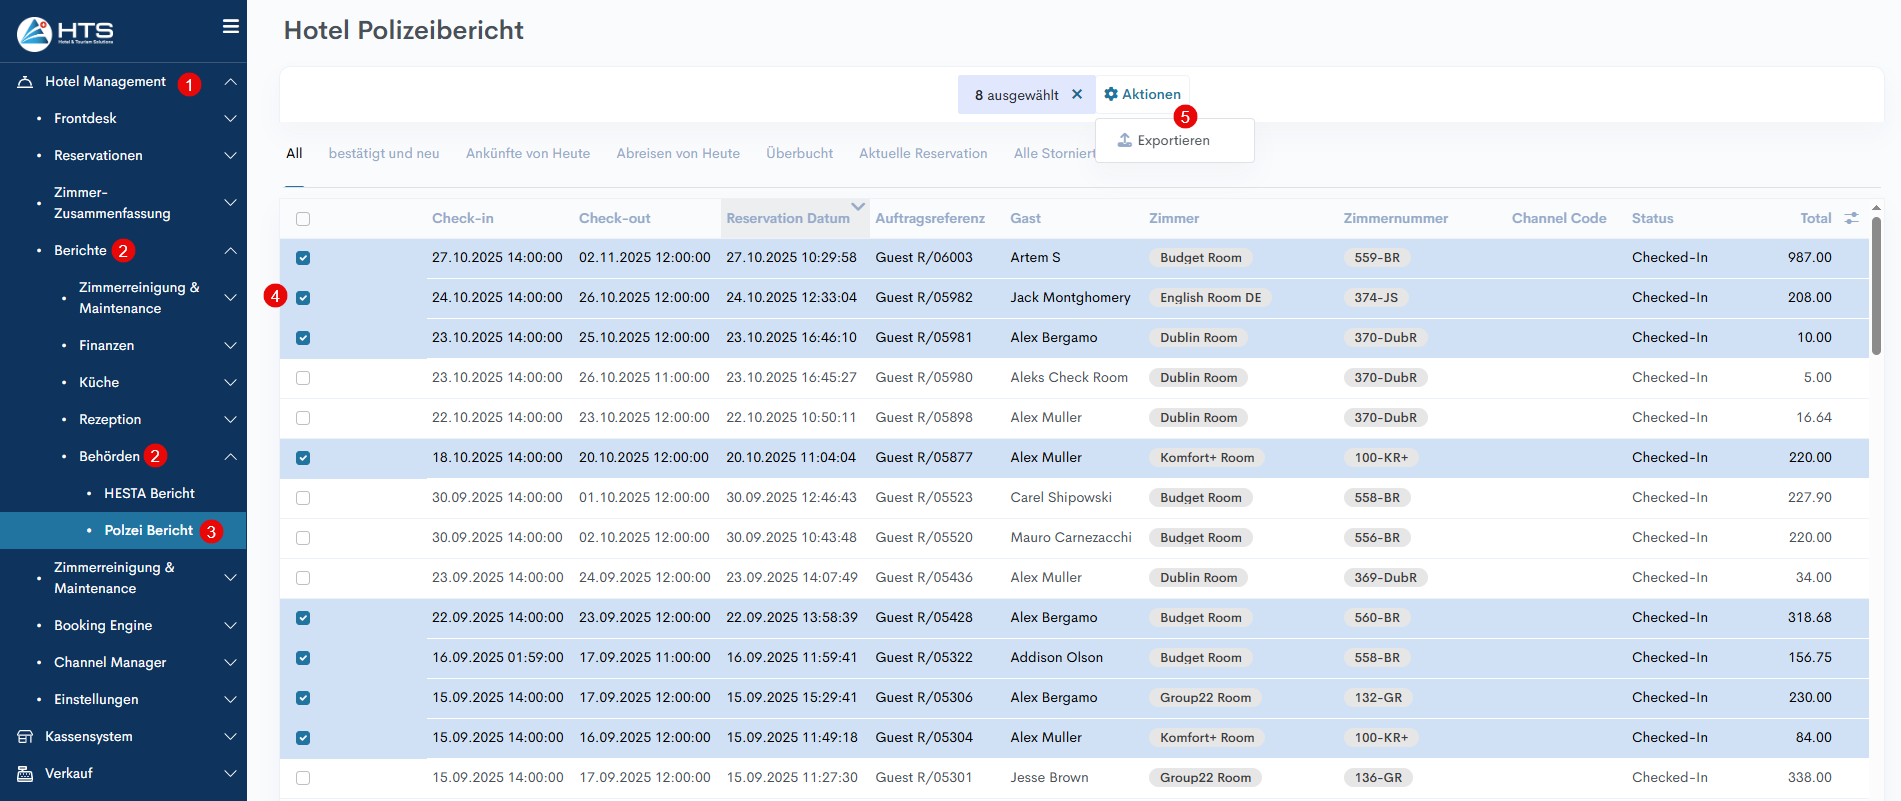
Task: Click the table's vertical scrollbar
Action: click(x=1876, y=285)
